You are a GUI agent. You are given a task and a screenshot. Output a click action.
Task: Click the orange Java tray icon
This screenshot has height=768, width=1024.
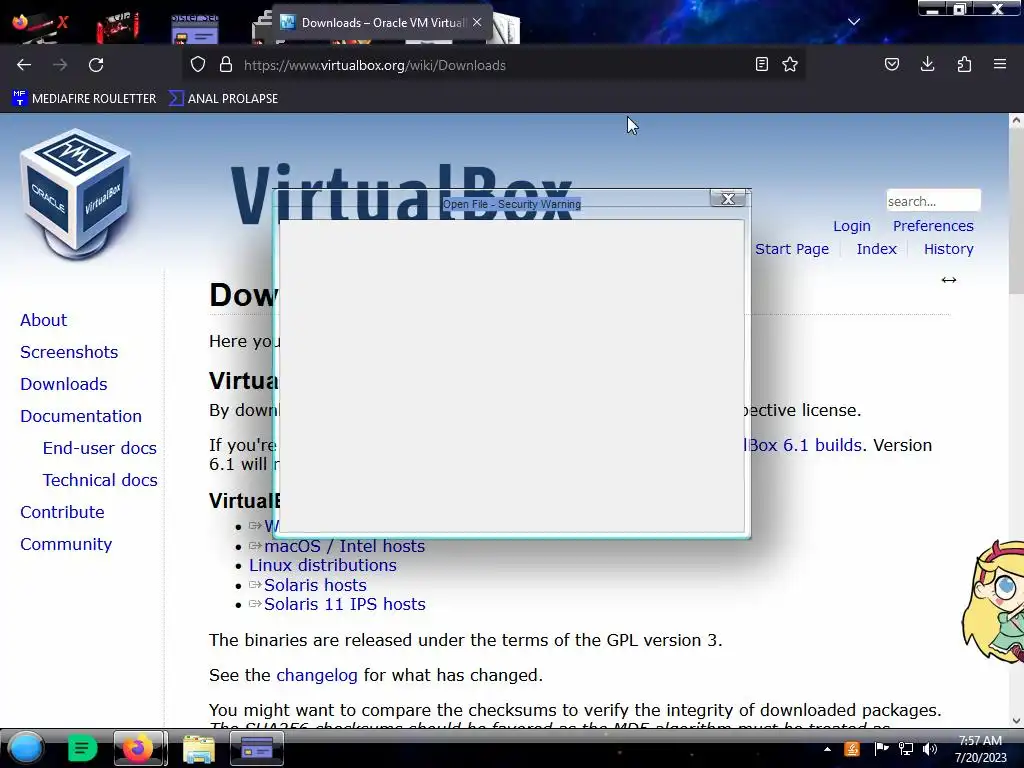(x=852, y=749)
